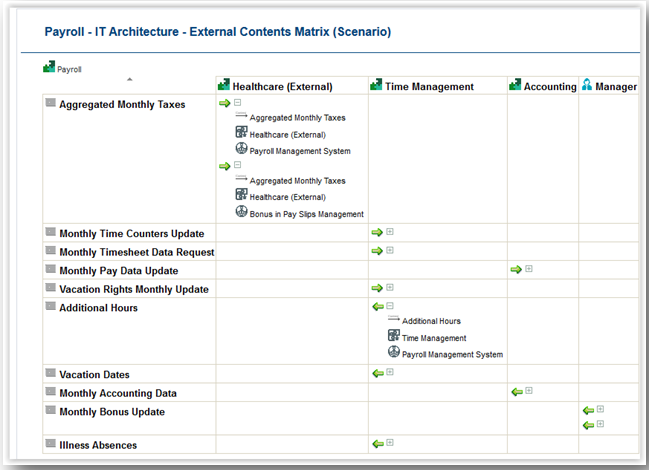Click the Accounting column header icon

(514, 86)
